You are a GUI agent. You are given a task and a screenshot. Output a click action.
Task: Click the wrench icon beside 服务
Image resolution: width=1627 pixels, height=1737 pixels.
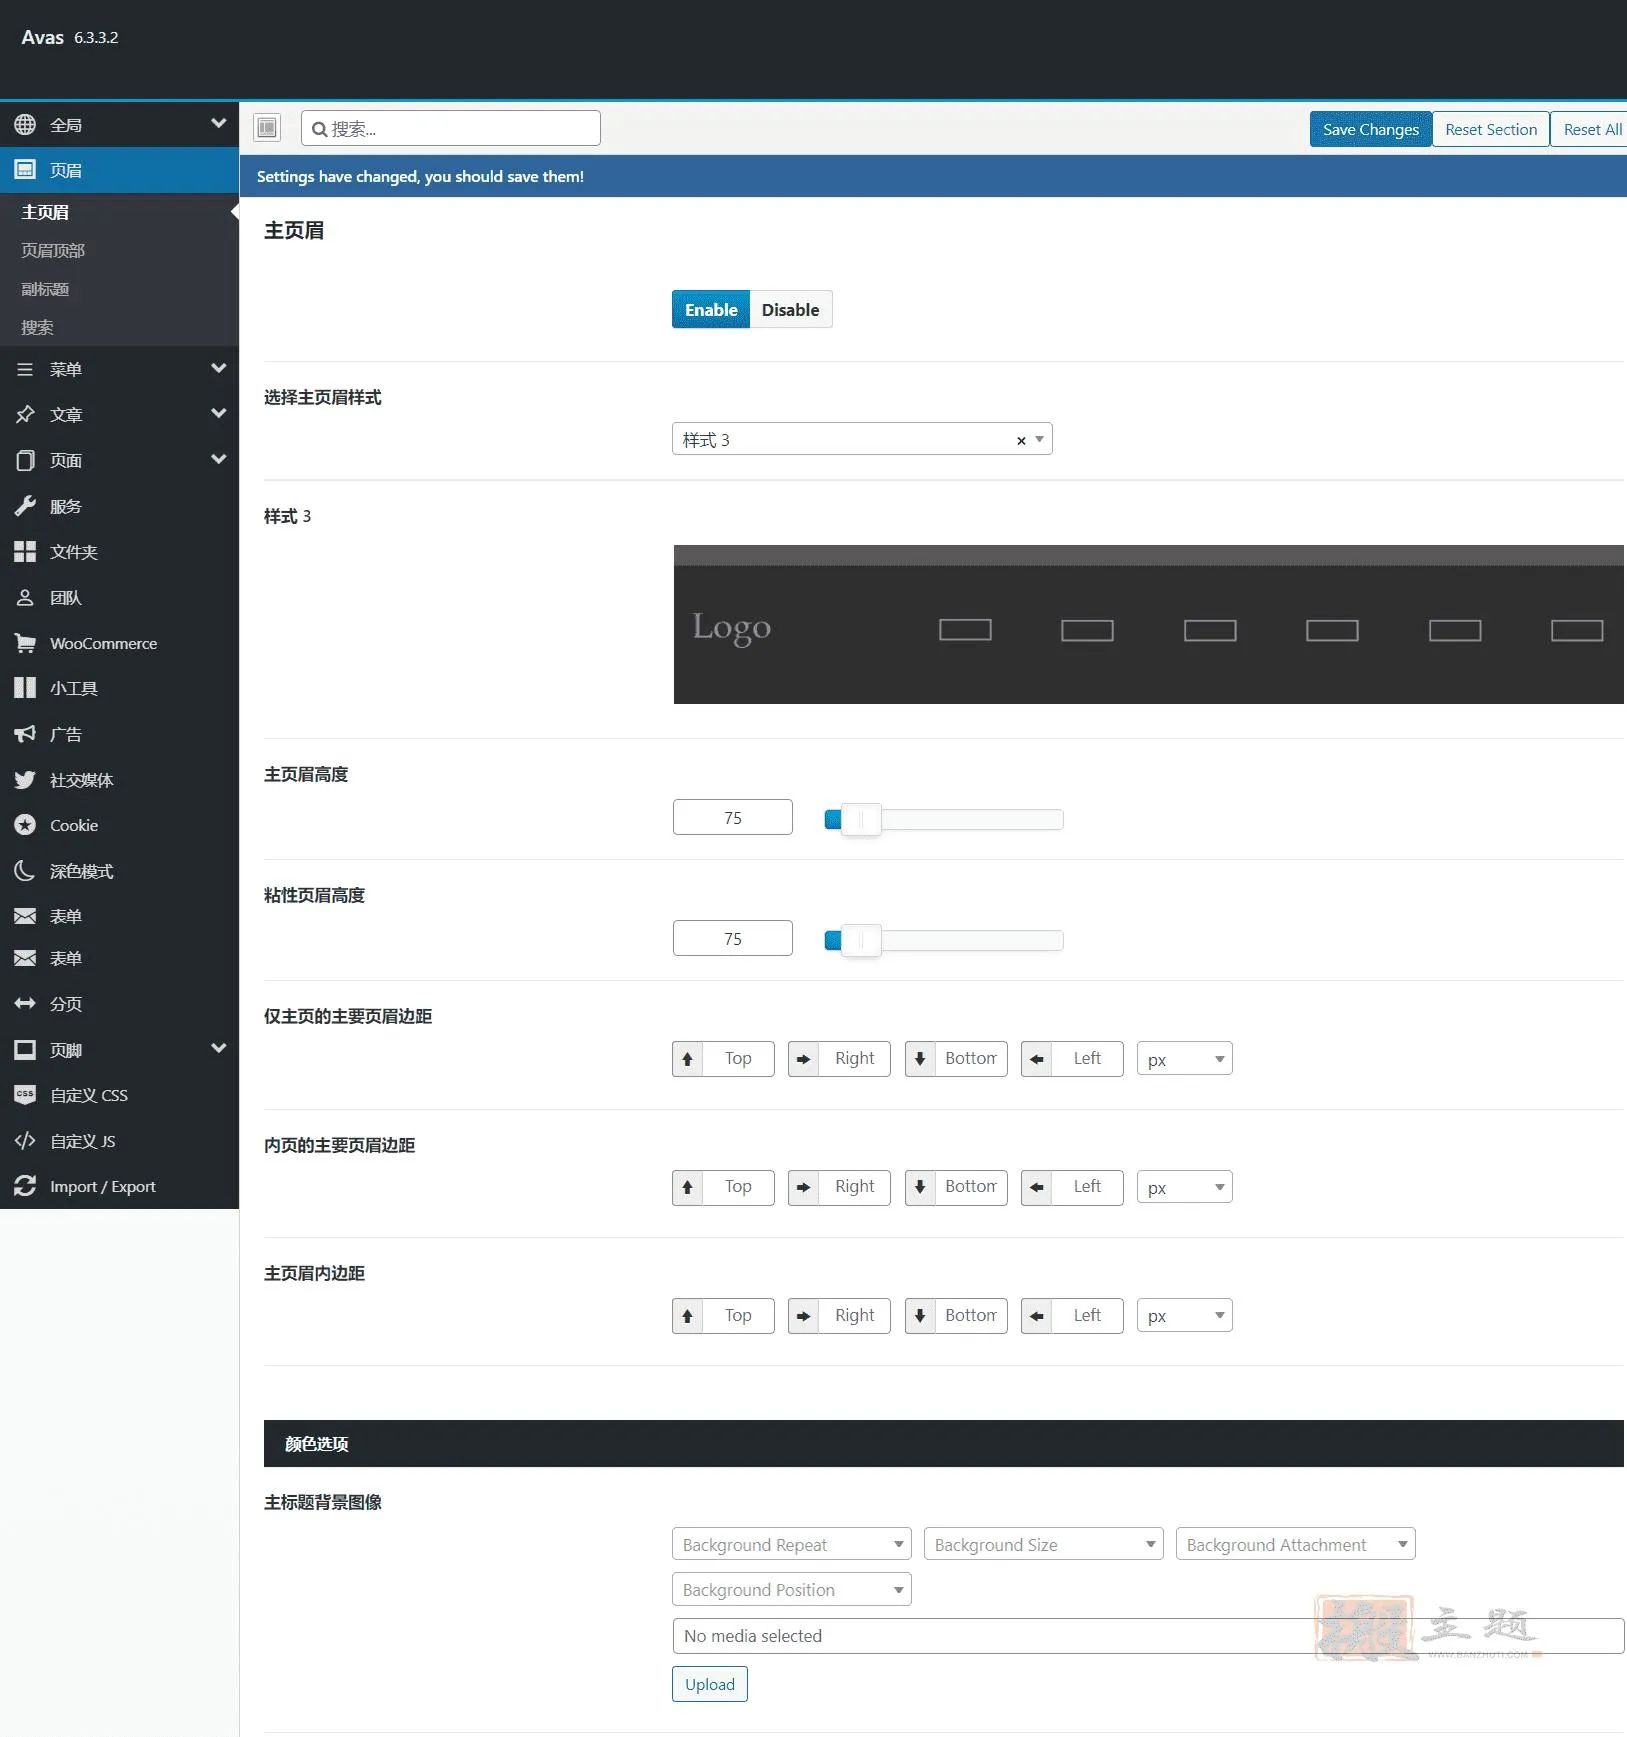25,506
